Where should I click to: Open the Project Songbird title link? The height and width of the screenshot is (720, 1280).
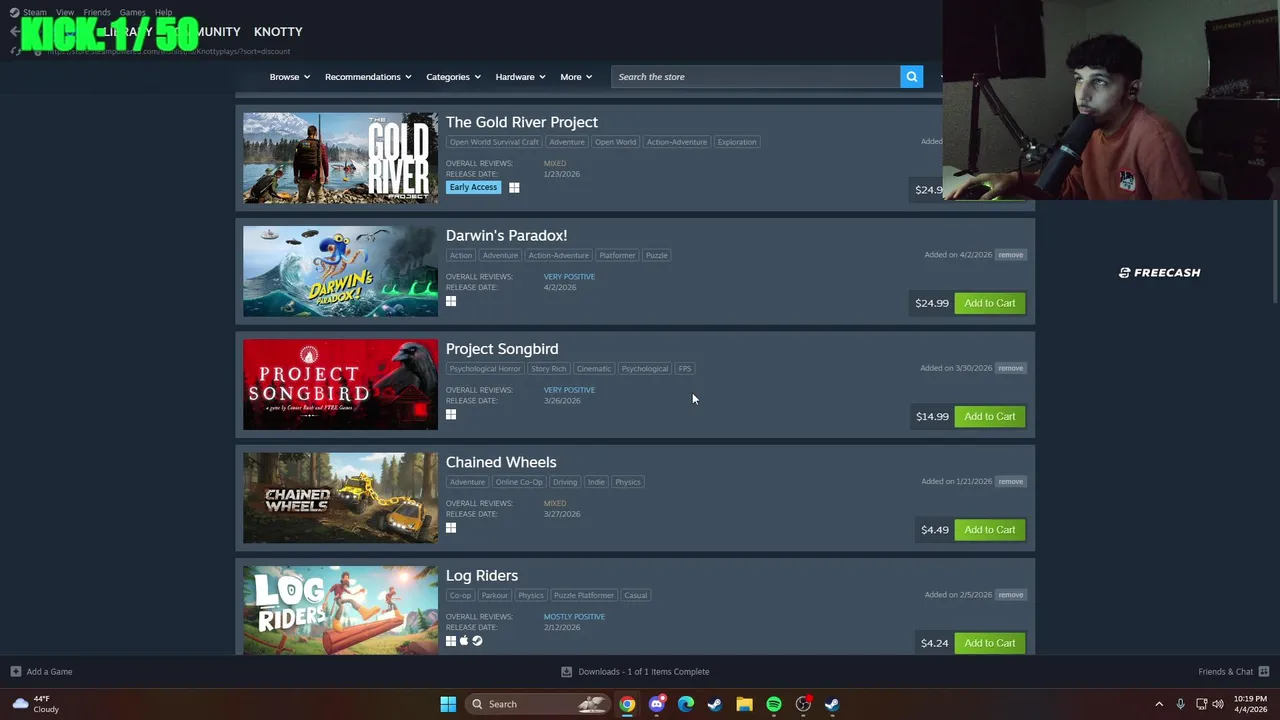(x=502, y=349)
